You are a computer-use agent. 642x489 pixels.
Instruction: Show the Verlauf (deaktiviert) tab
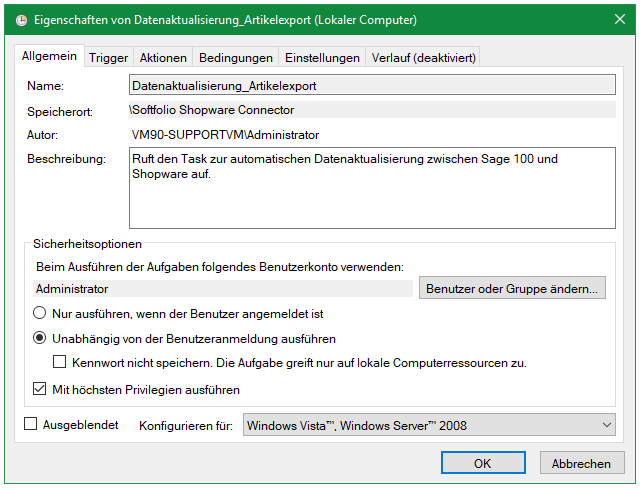coord(424,58)
